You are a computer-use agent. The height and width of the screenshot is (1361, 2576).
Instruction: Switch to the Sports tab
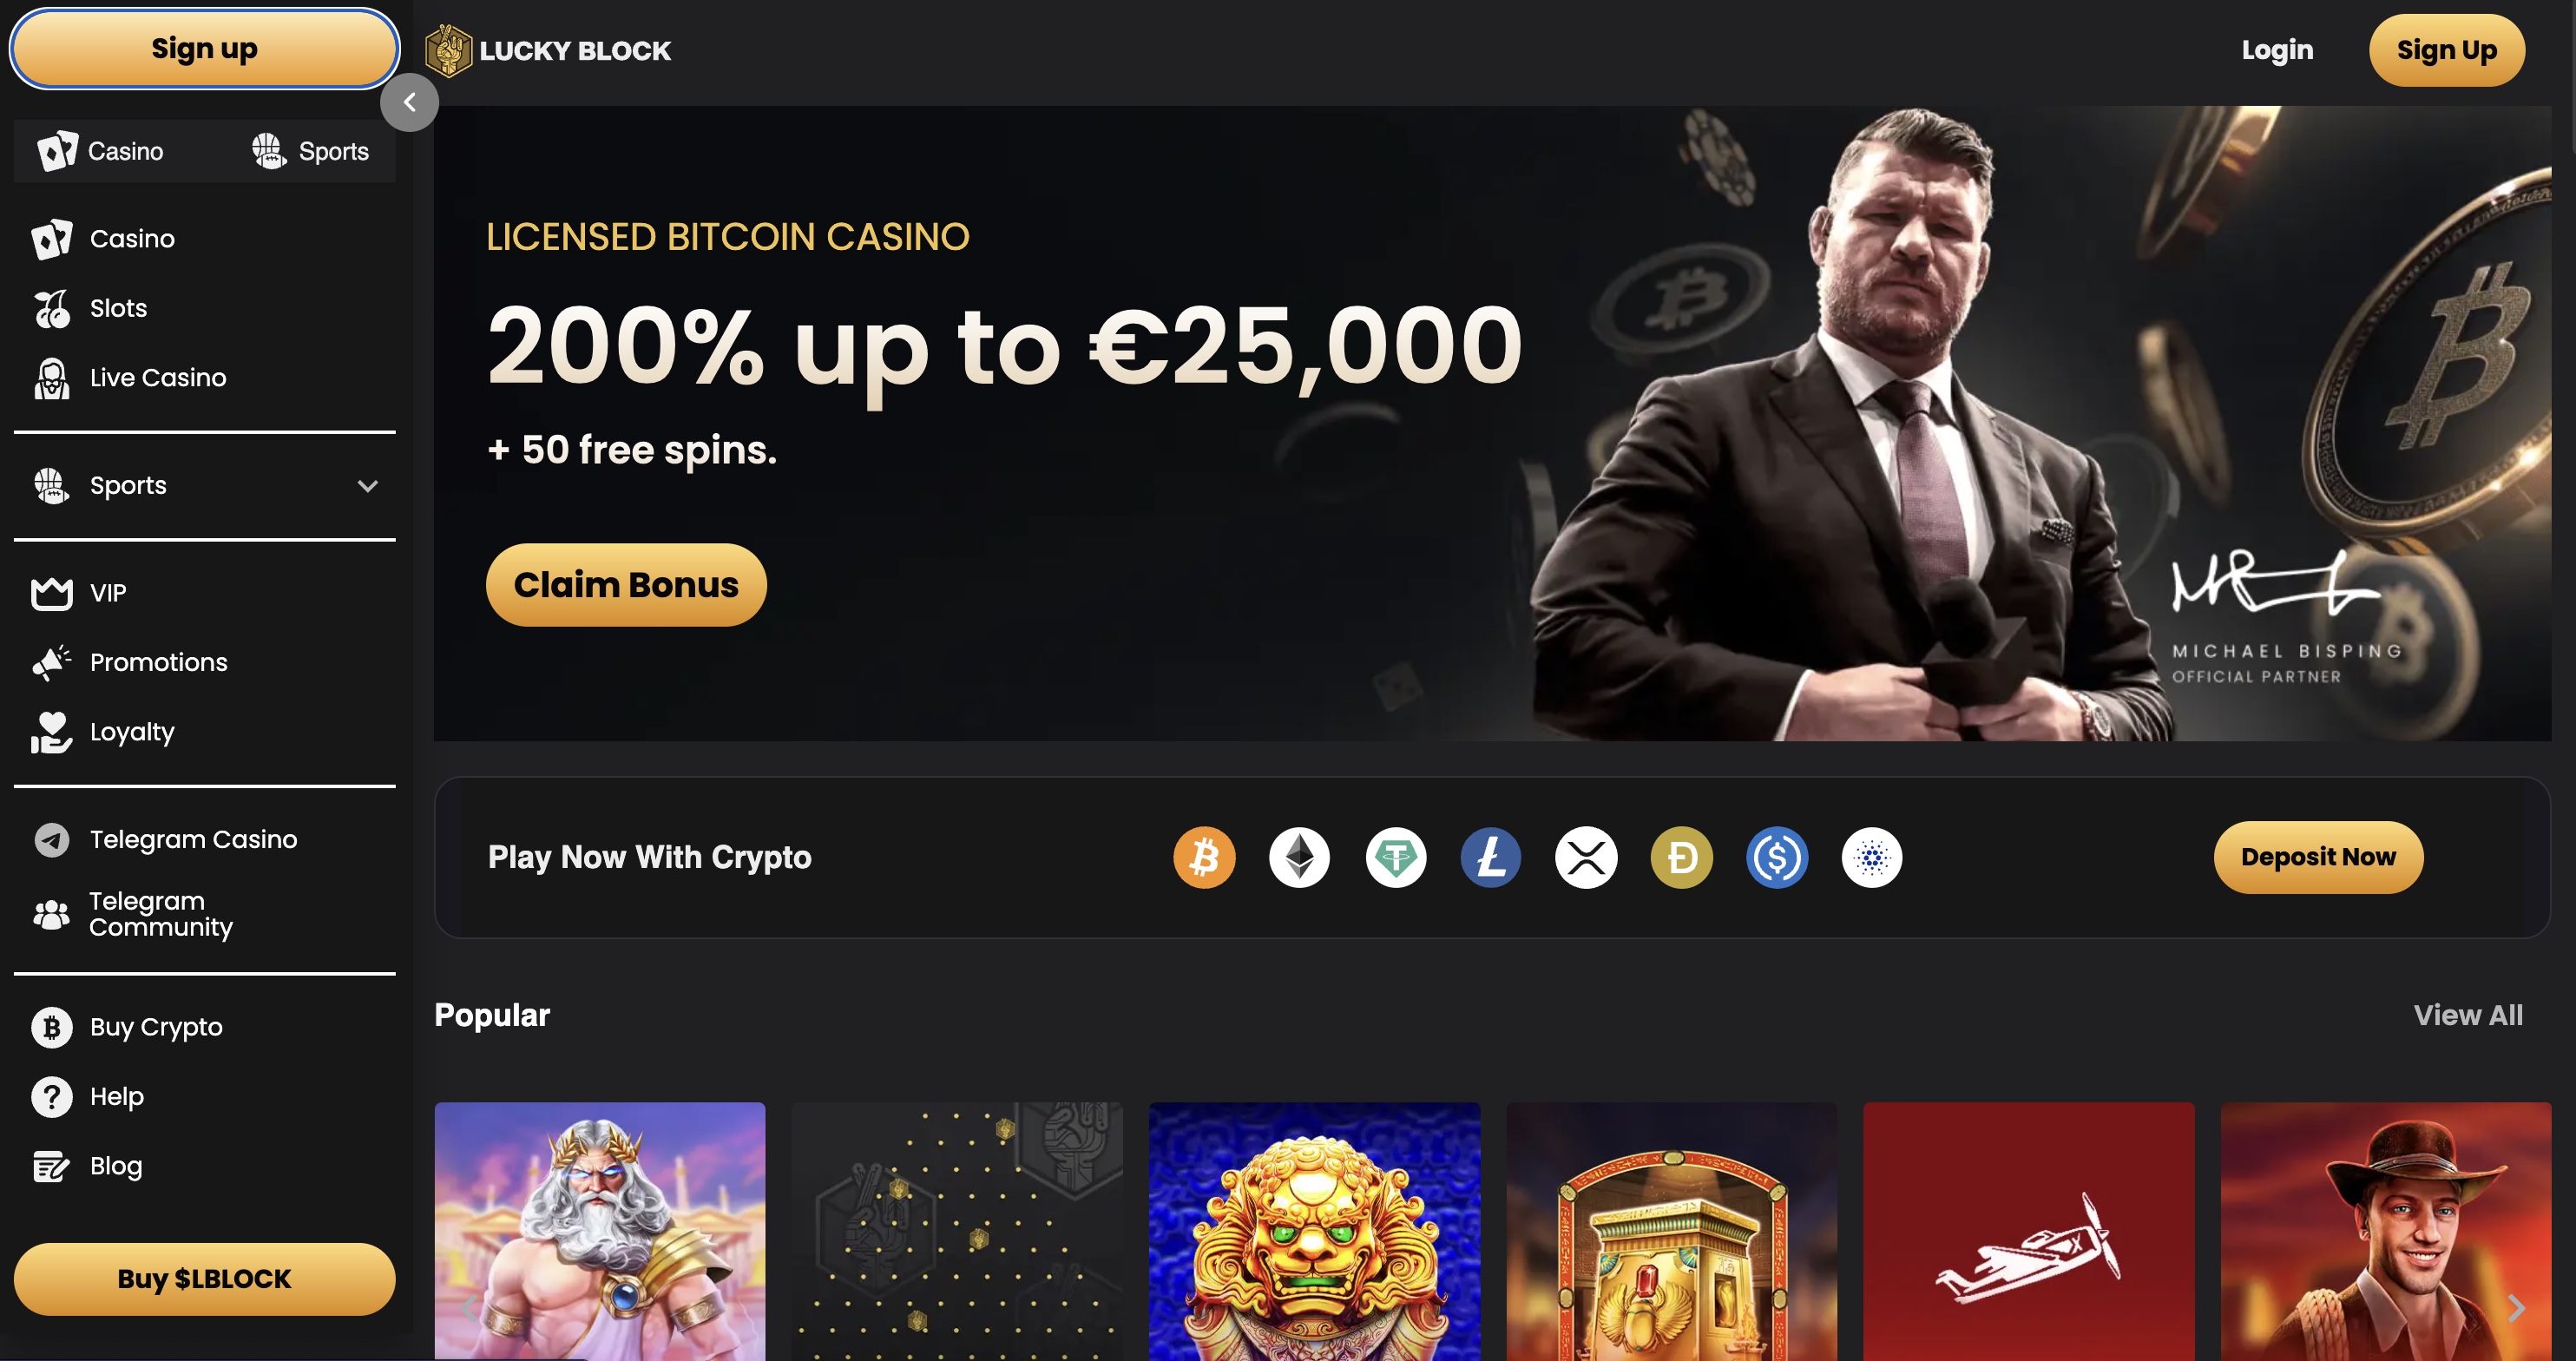tap(309, 151)
